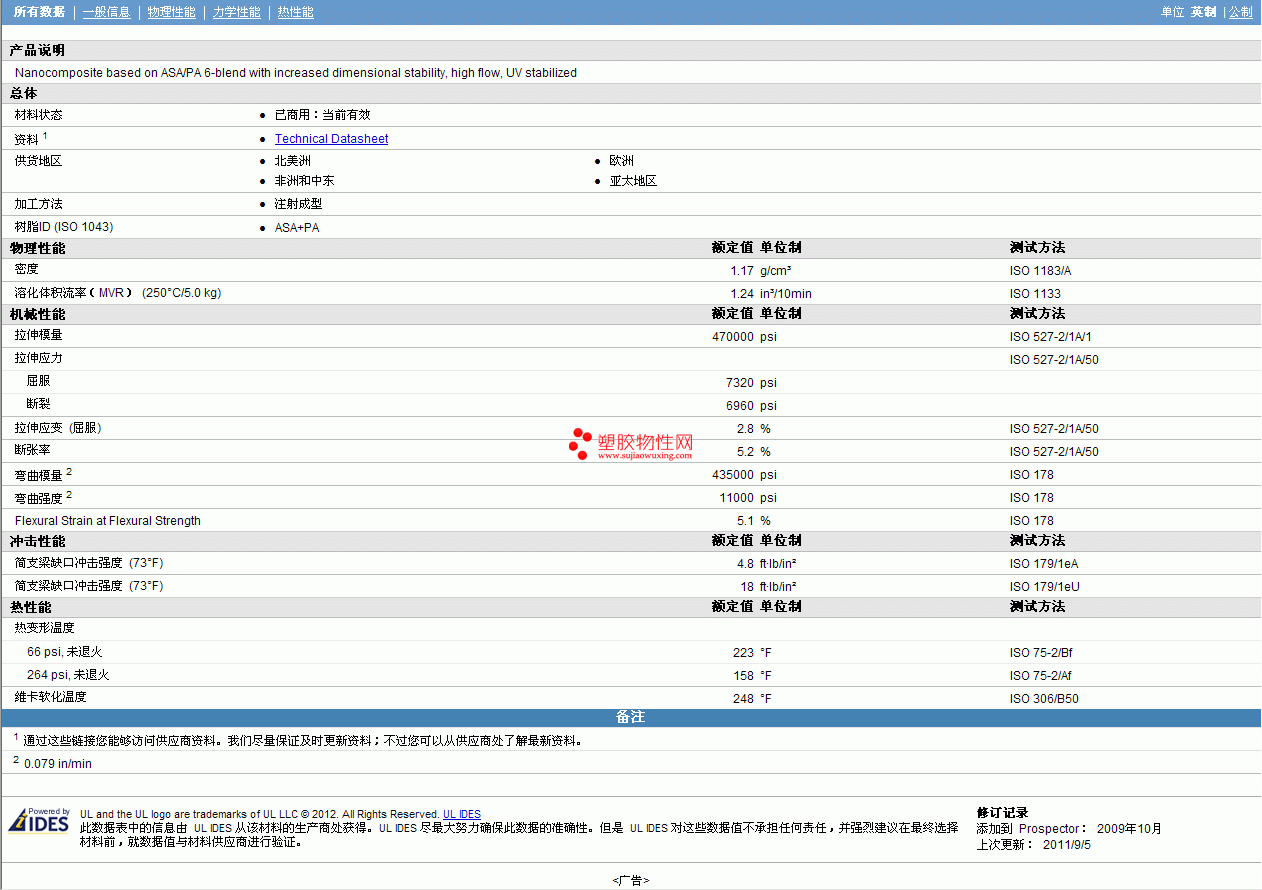Viewport: 1262px width, 890px height.
Task: Select the density value 1.17
Action: (741, 271)
